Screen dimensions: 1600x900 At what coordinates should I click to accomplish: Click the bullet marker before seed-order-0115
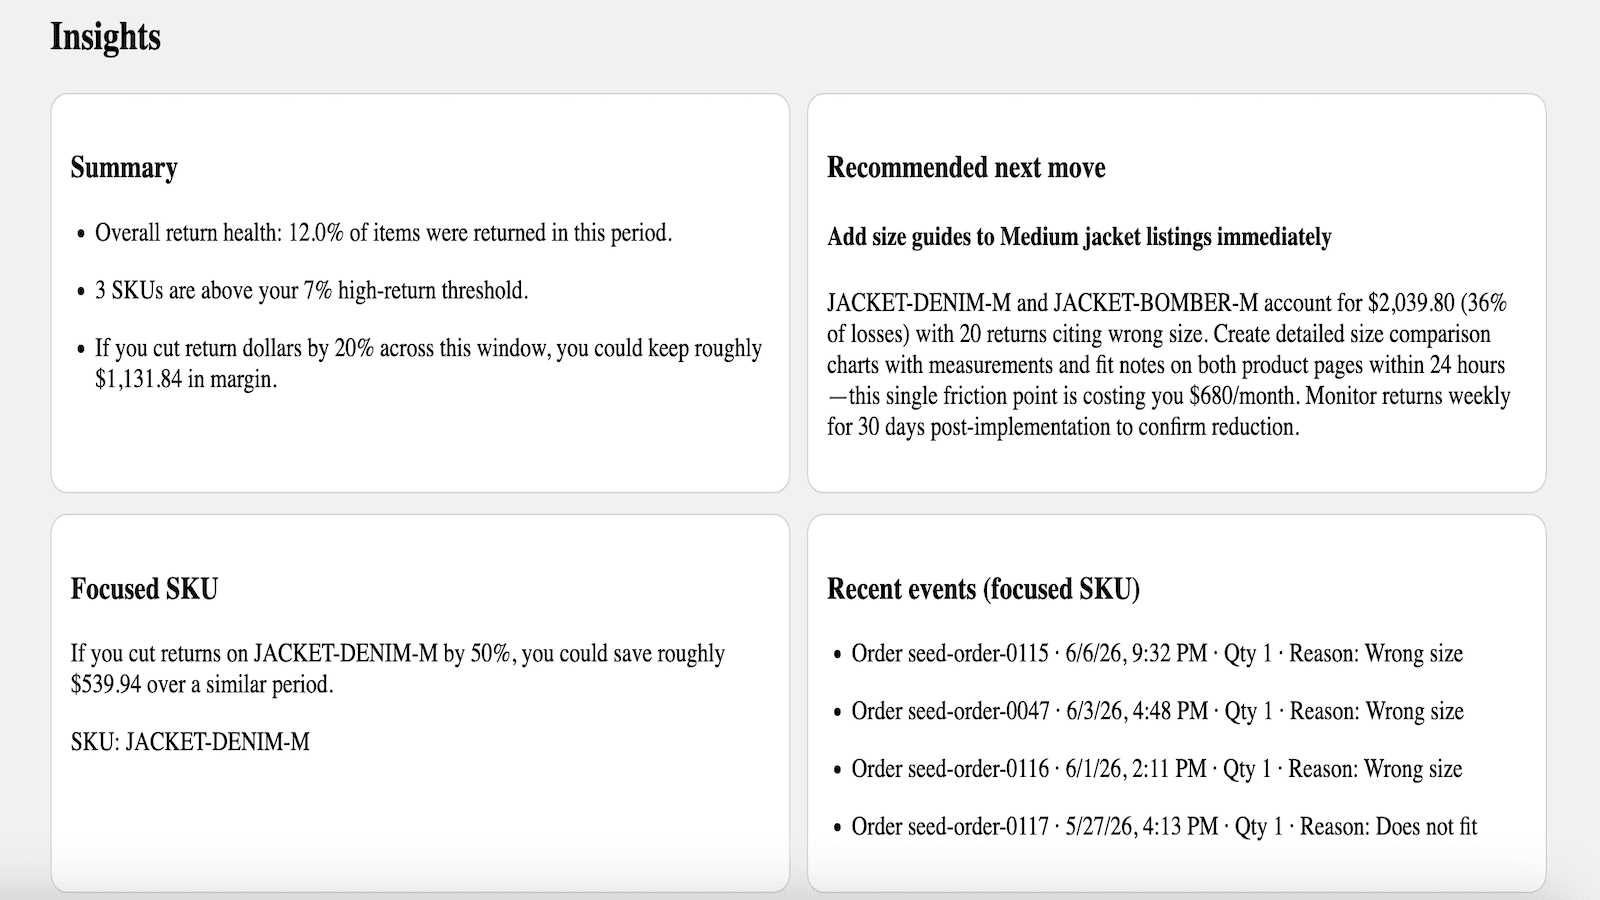pos(838,655)
